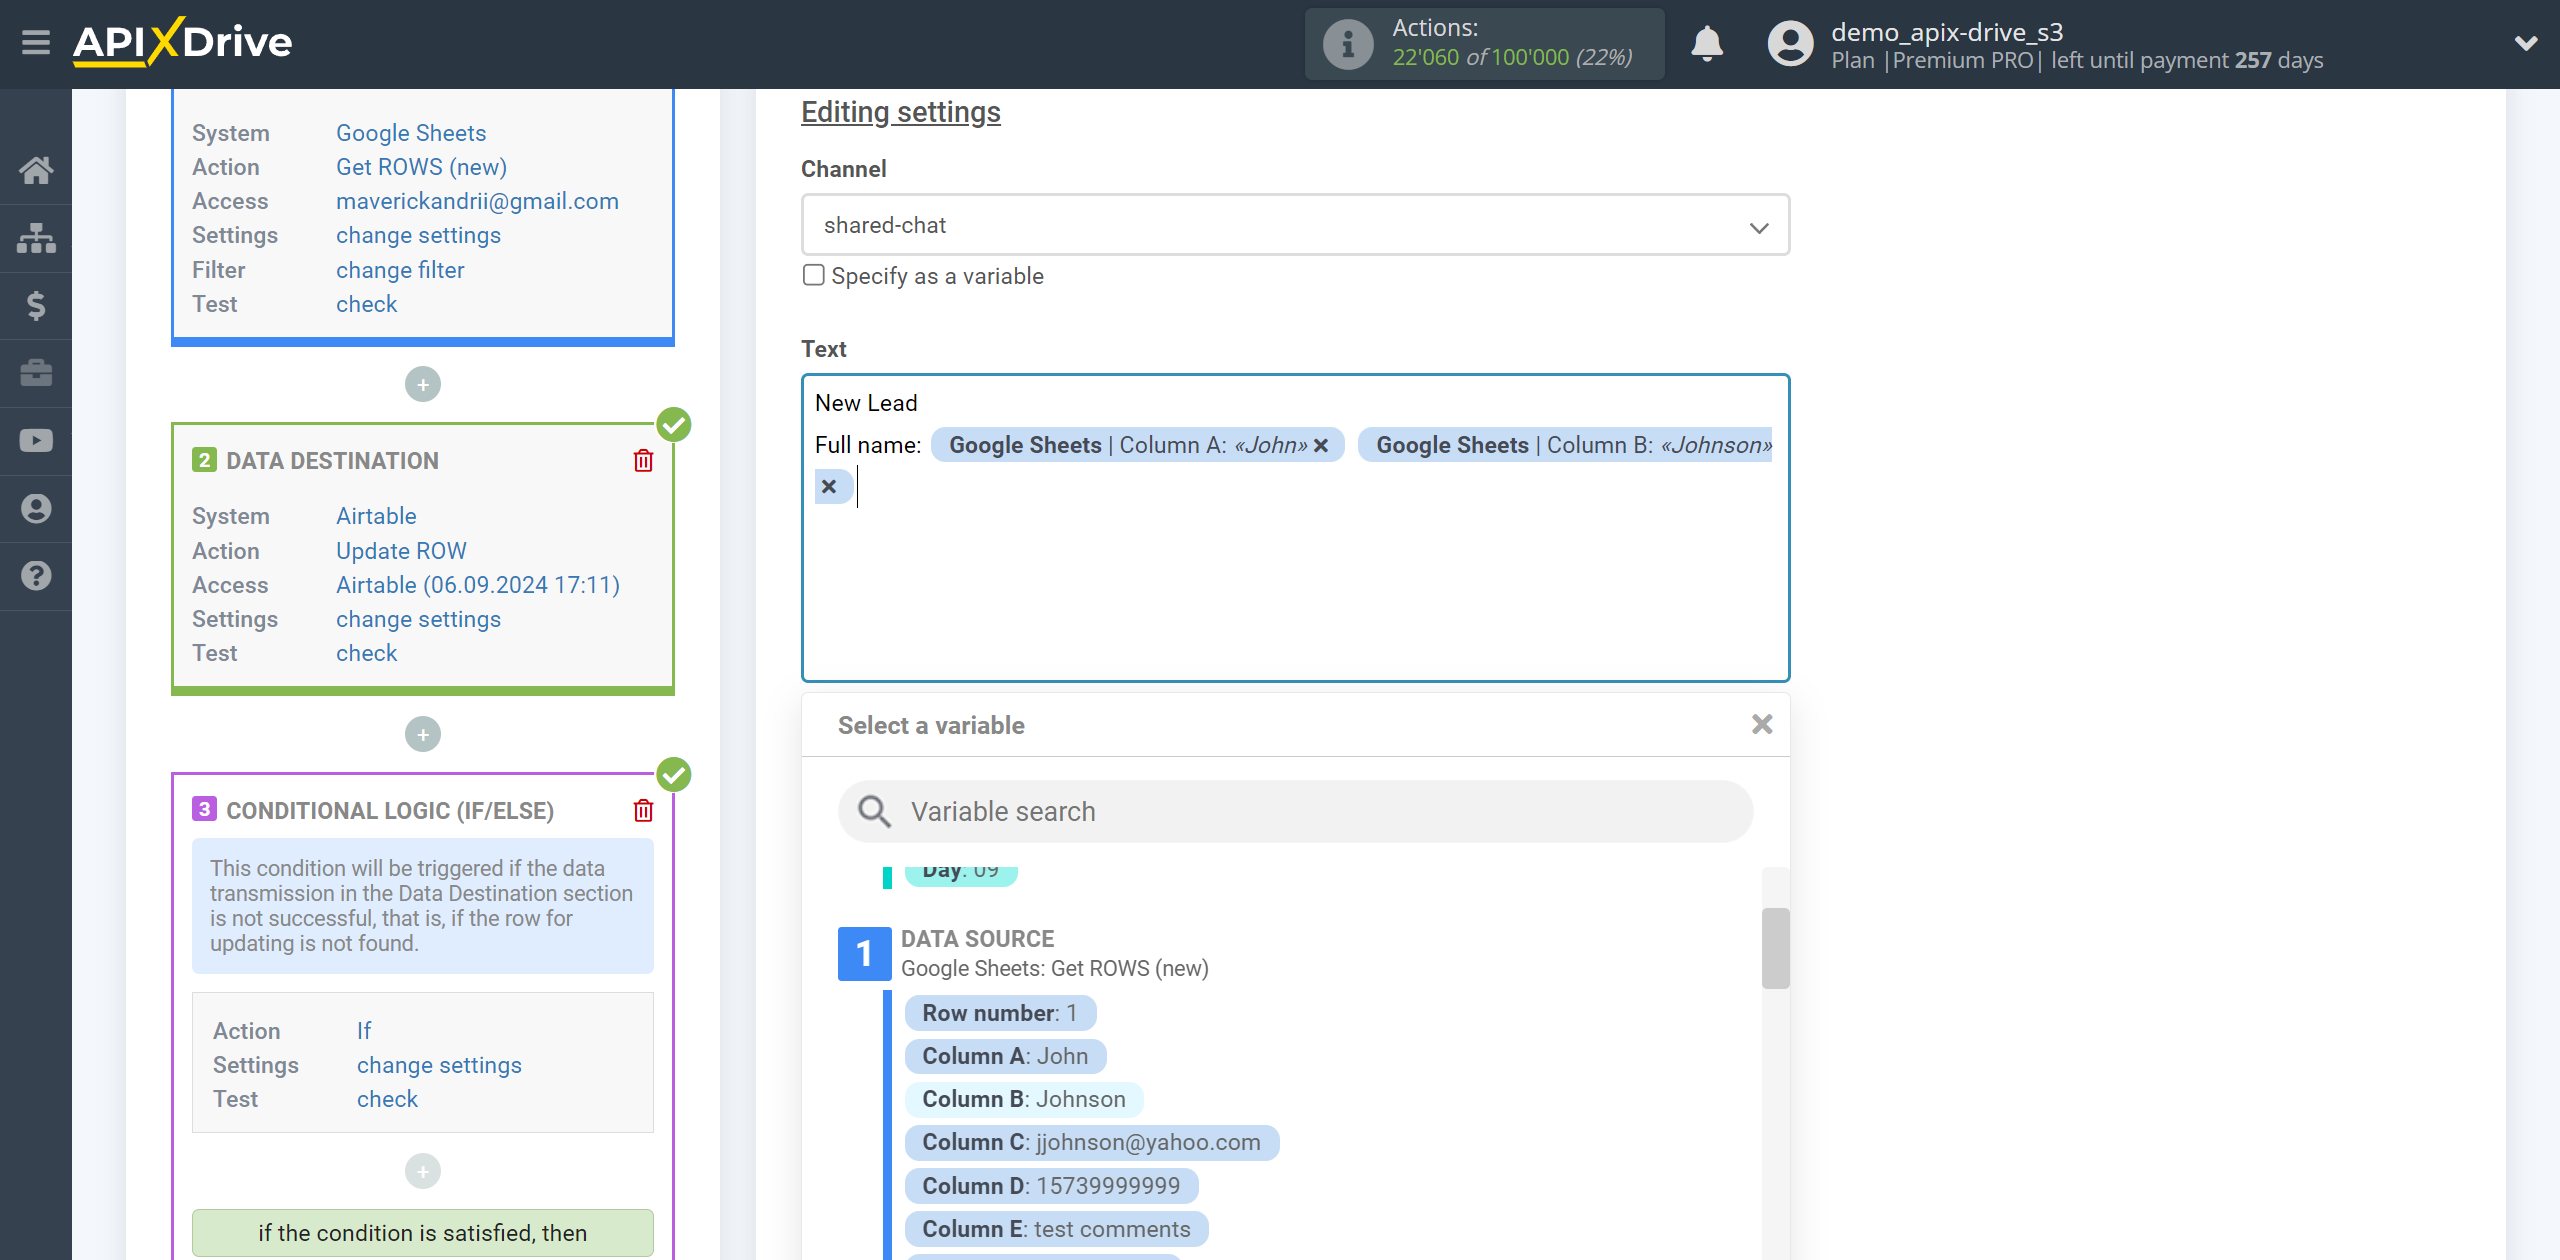Click change settings in Data Source
The width and height of the screenshot is (2560, 1260).
click(x=418, y=235)
